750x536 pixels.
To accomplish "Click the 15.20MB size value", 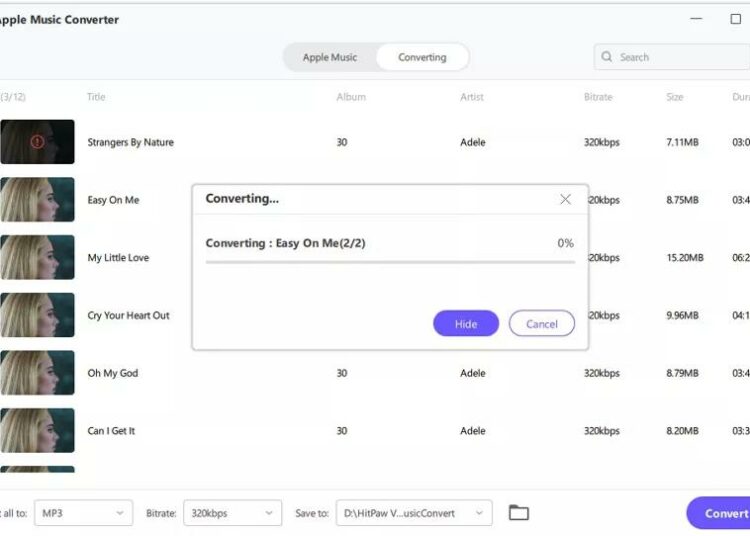I will [685, 258].
